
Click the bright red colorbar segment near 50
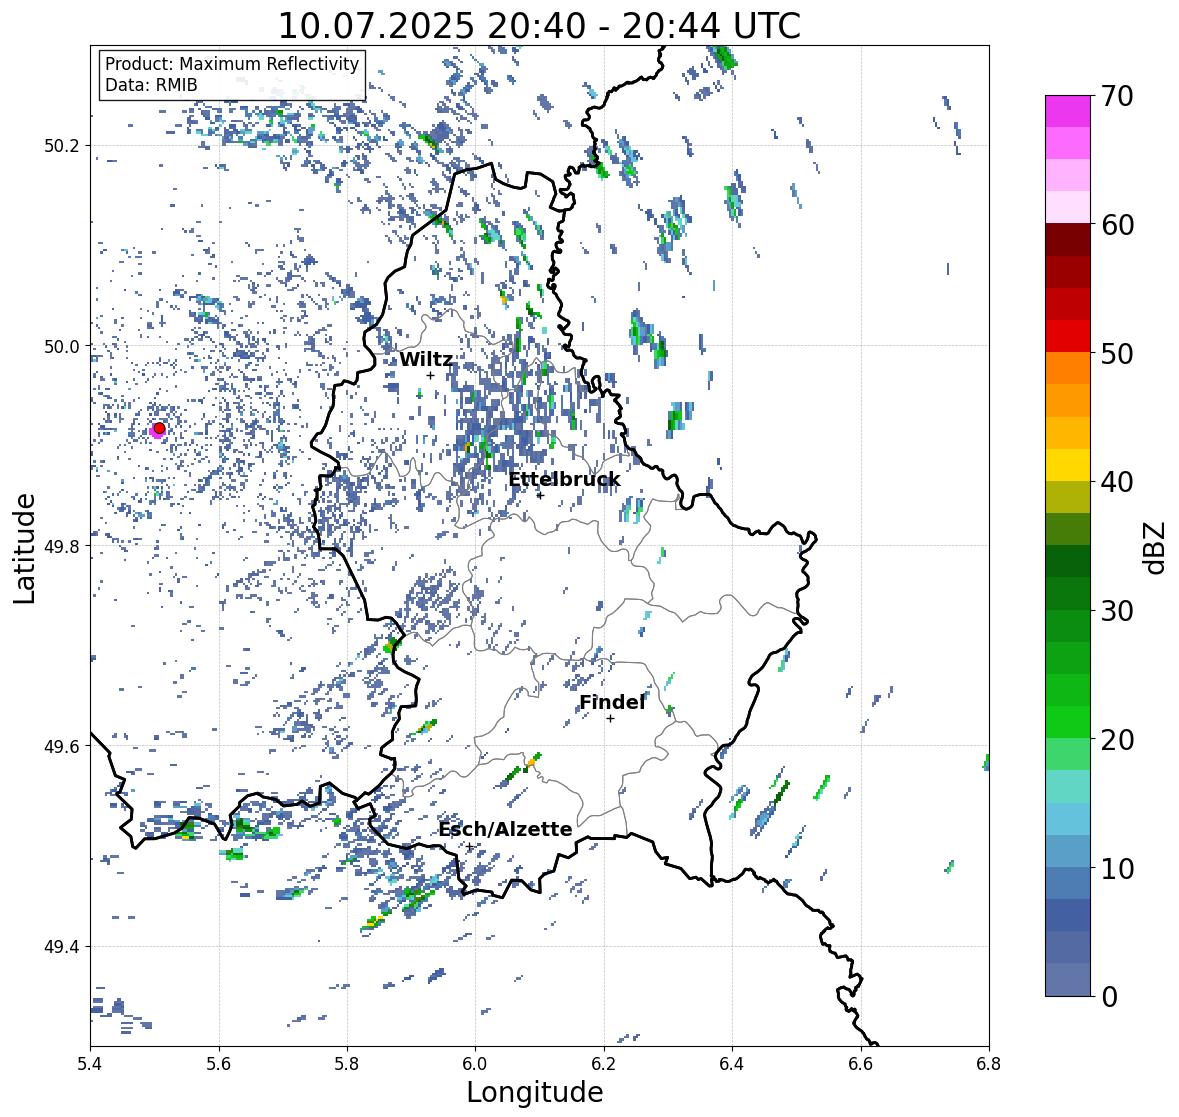pos(1068,337)
